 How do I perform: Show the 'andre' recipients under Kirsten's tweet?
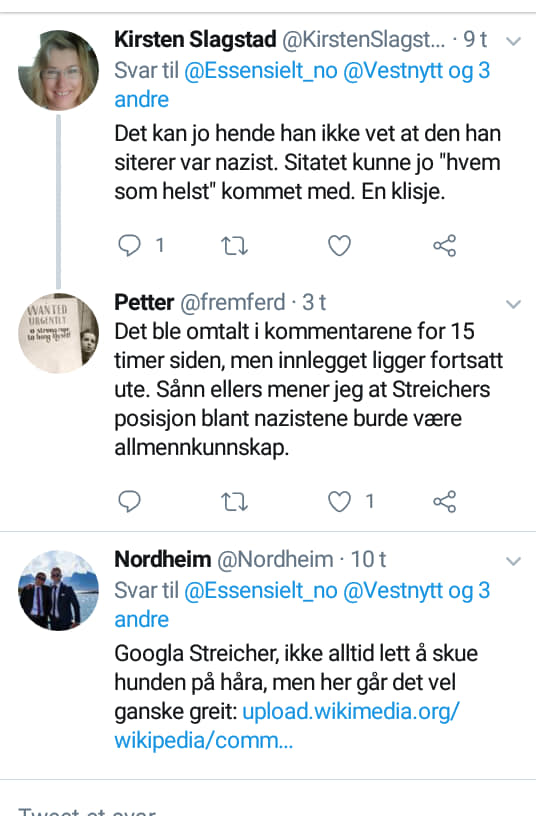142,99
